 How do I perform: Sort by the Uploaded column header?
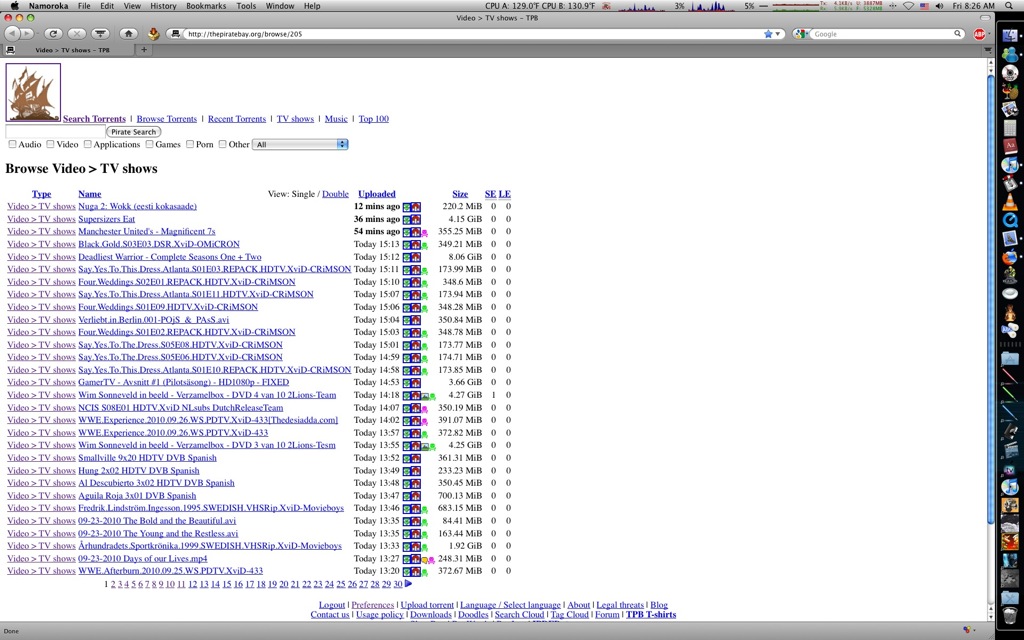pyautogui.click(x=377, y=194)
